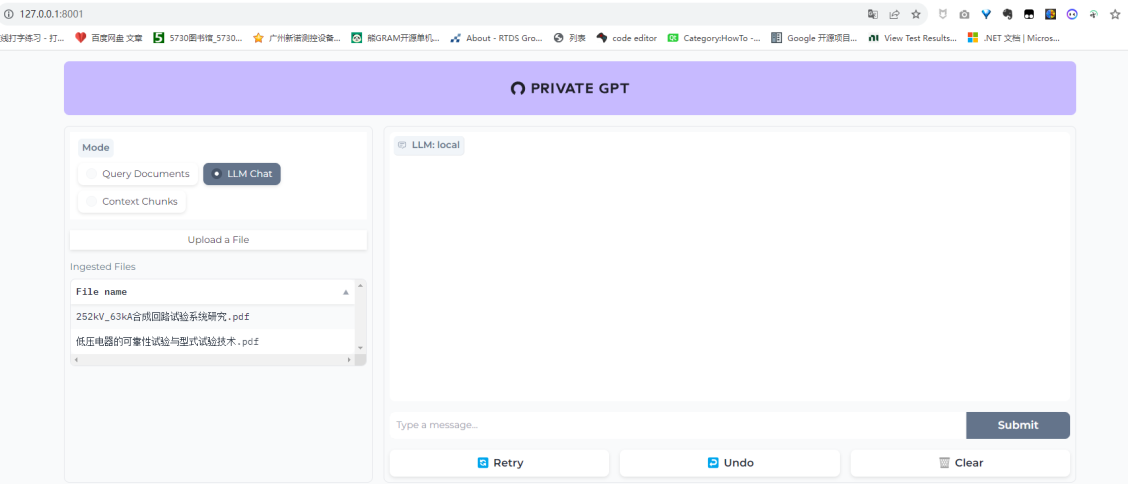Click the Type a message input field
Viewport: 1128px width, 484px height.
click(x=677, y=425)
